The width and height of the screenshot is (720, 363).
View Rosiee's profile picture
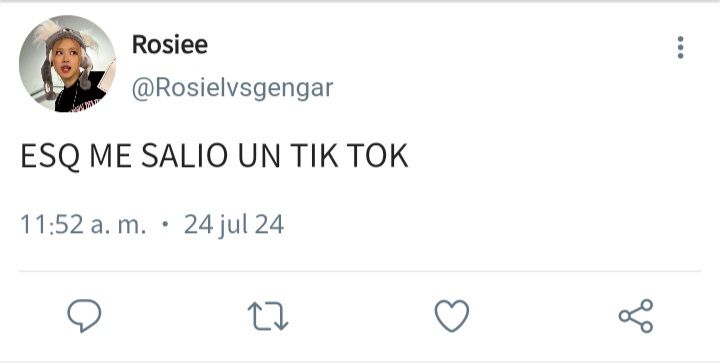(68, 64)
